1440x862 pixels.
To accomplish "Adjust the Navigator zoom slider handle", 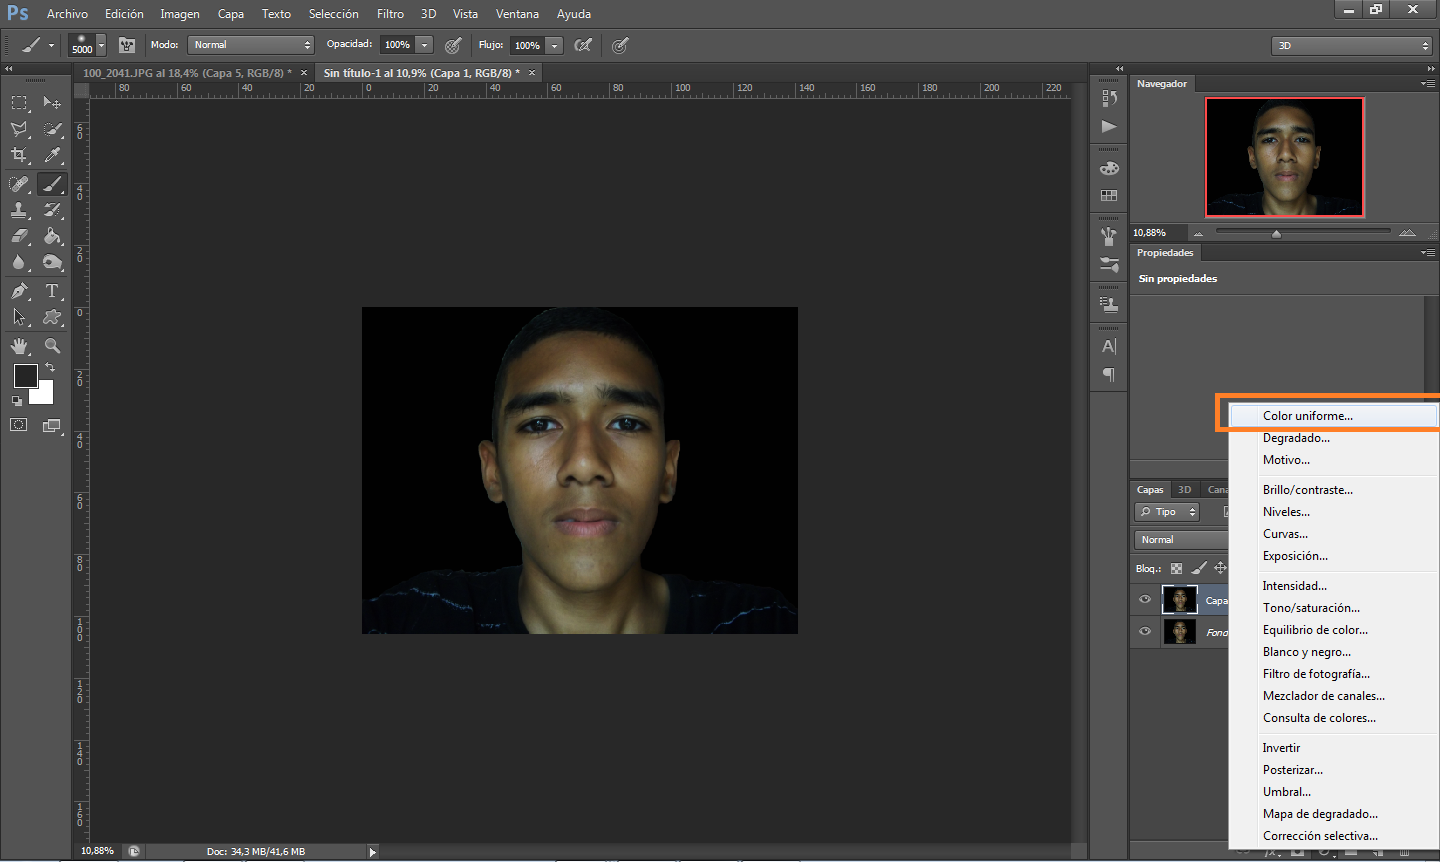I will [x=1276, y=233].
